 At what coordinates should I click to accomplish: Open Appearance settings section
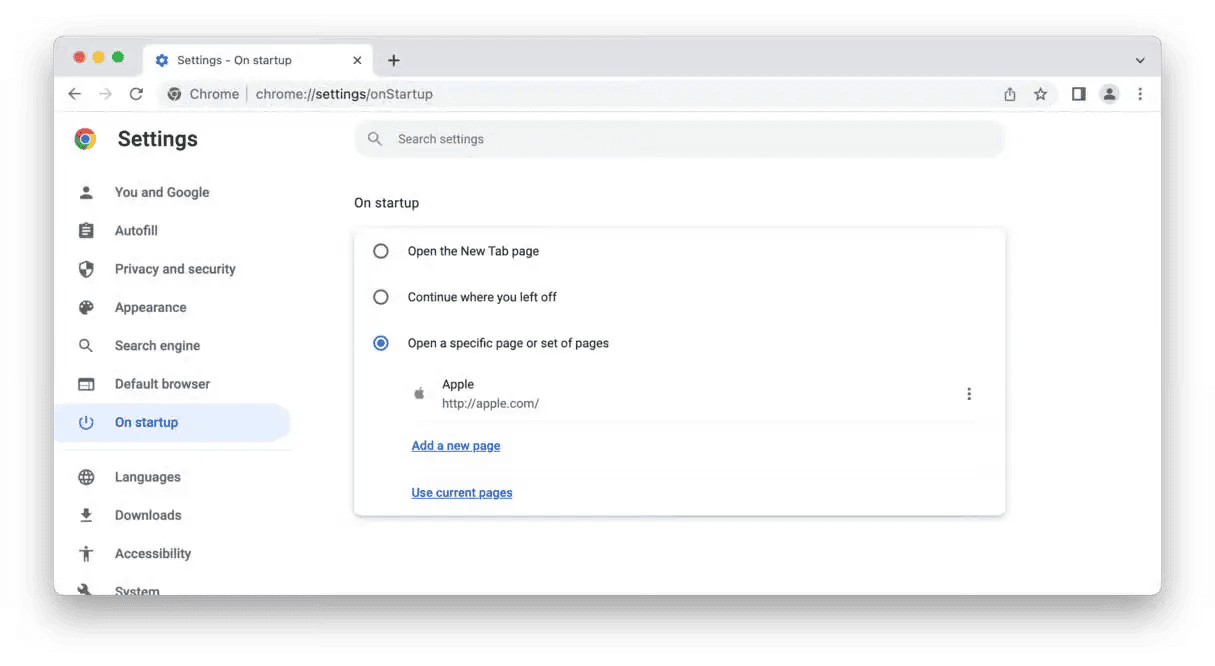click(x=150, y=307)
